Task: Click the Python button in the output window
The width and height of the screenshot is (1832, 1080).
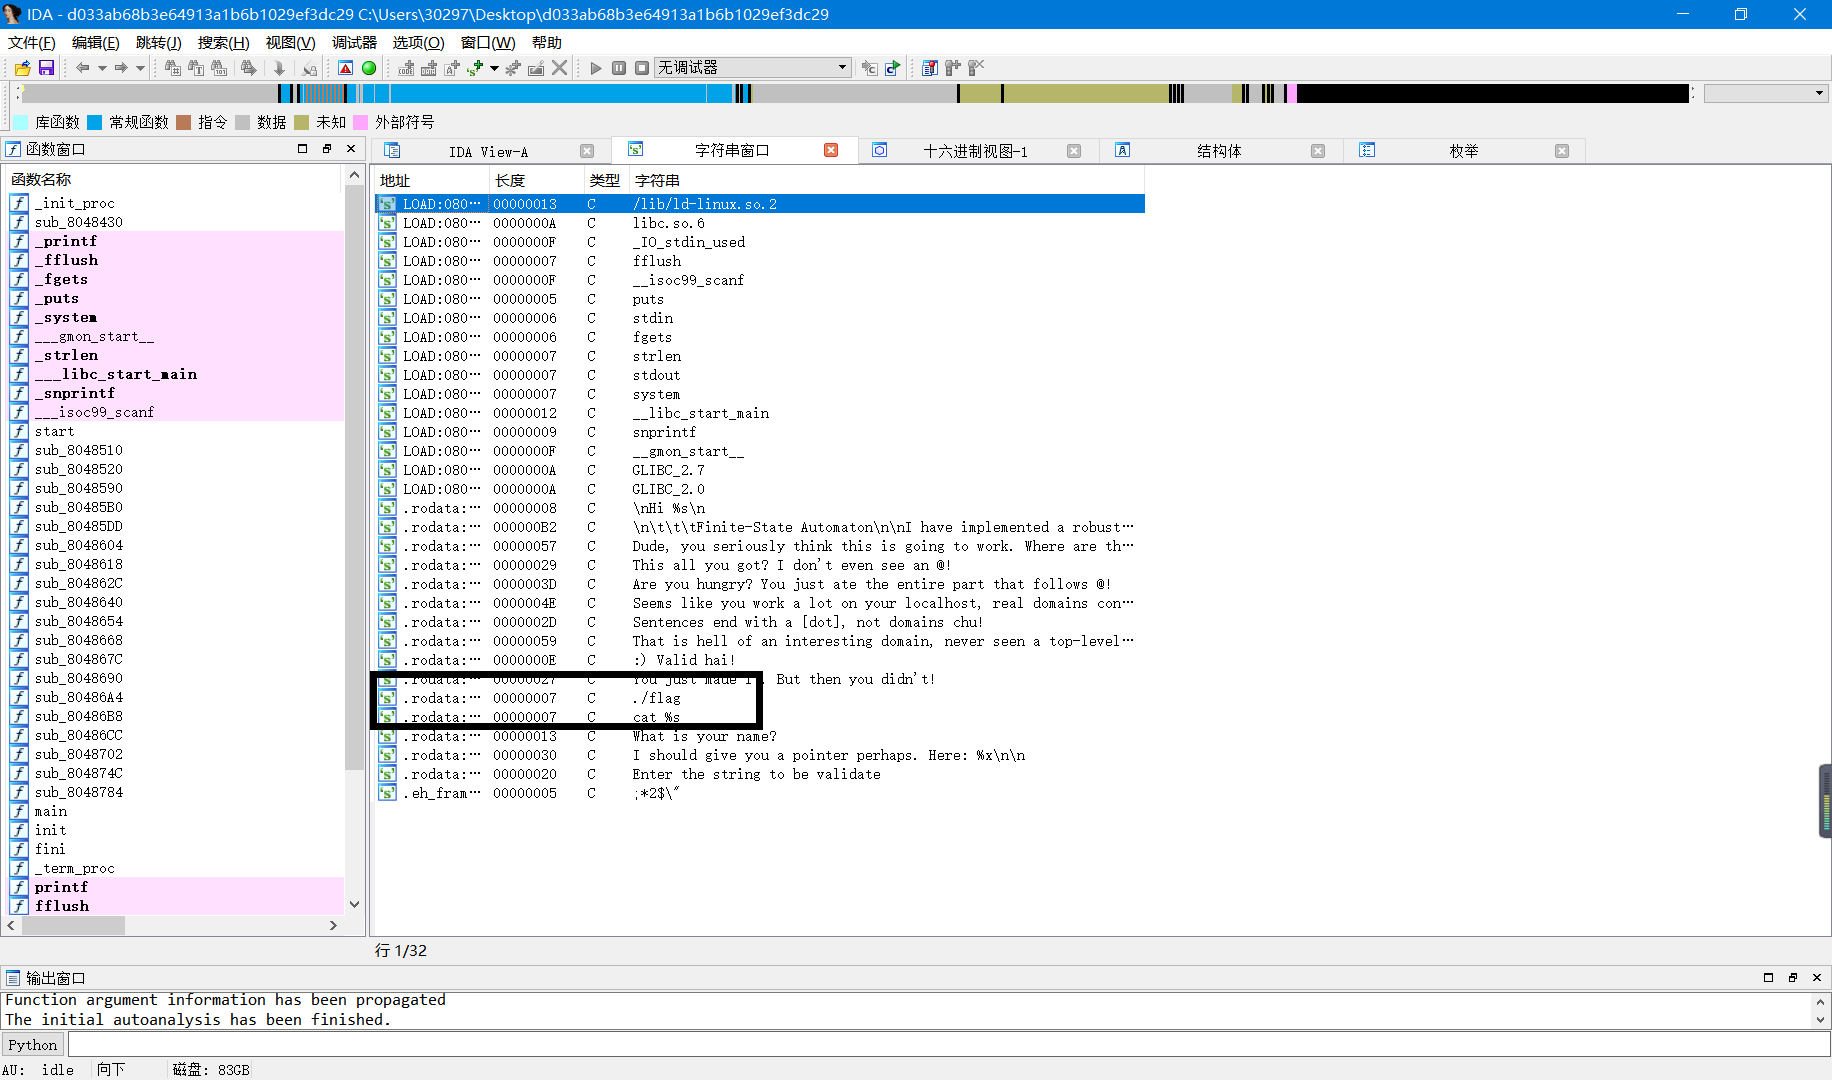Action: pos(33,1044)
